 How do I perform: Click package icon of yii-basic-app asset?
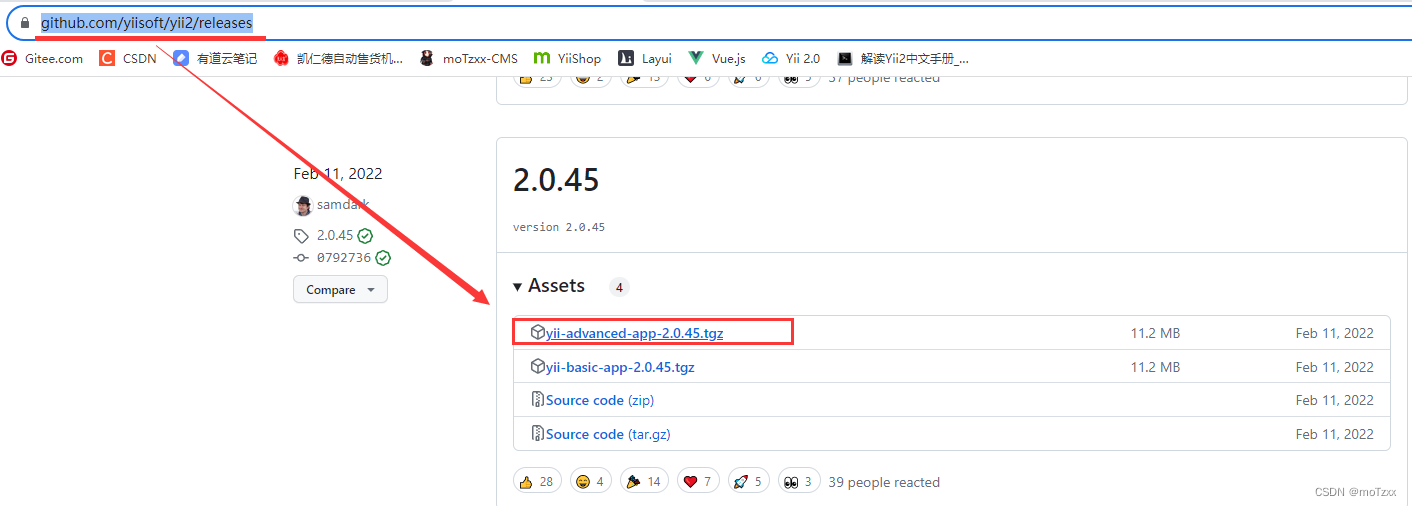point(538,367)
